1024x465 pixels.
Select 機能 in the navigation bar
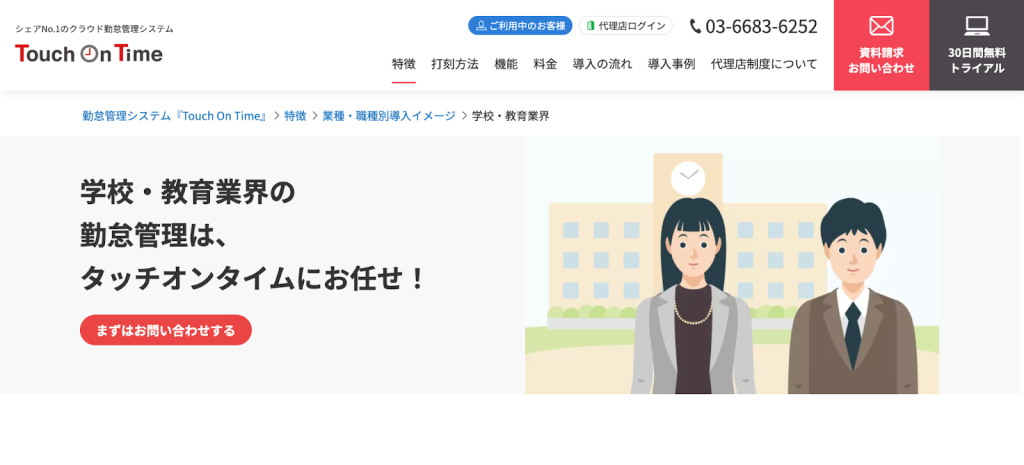point(506,64)
